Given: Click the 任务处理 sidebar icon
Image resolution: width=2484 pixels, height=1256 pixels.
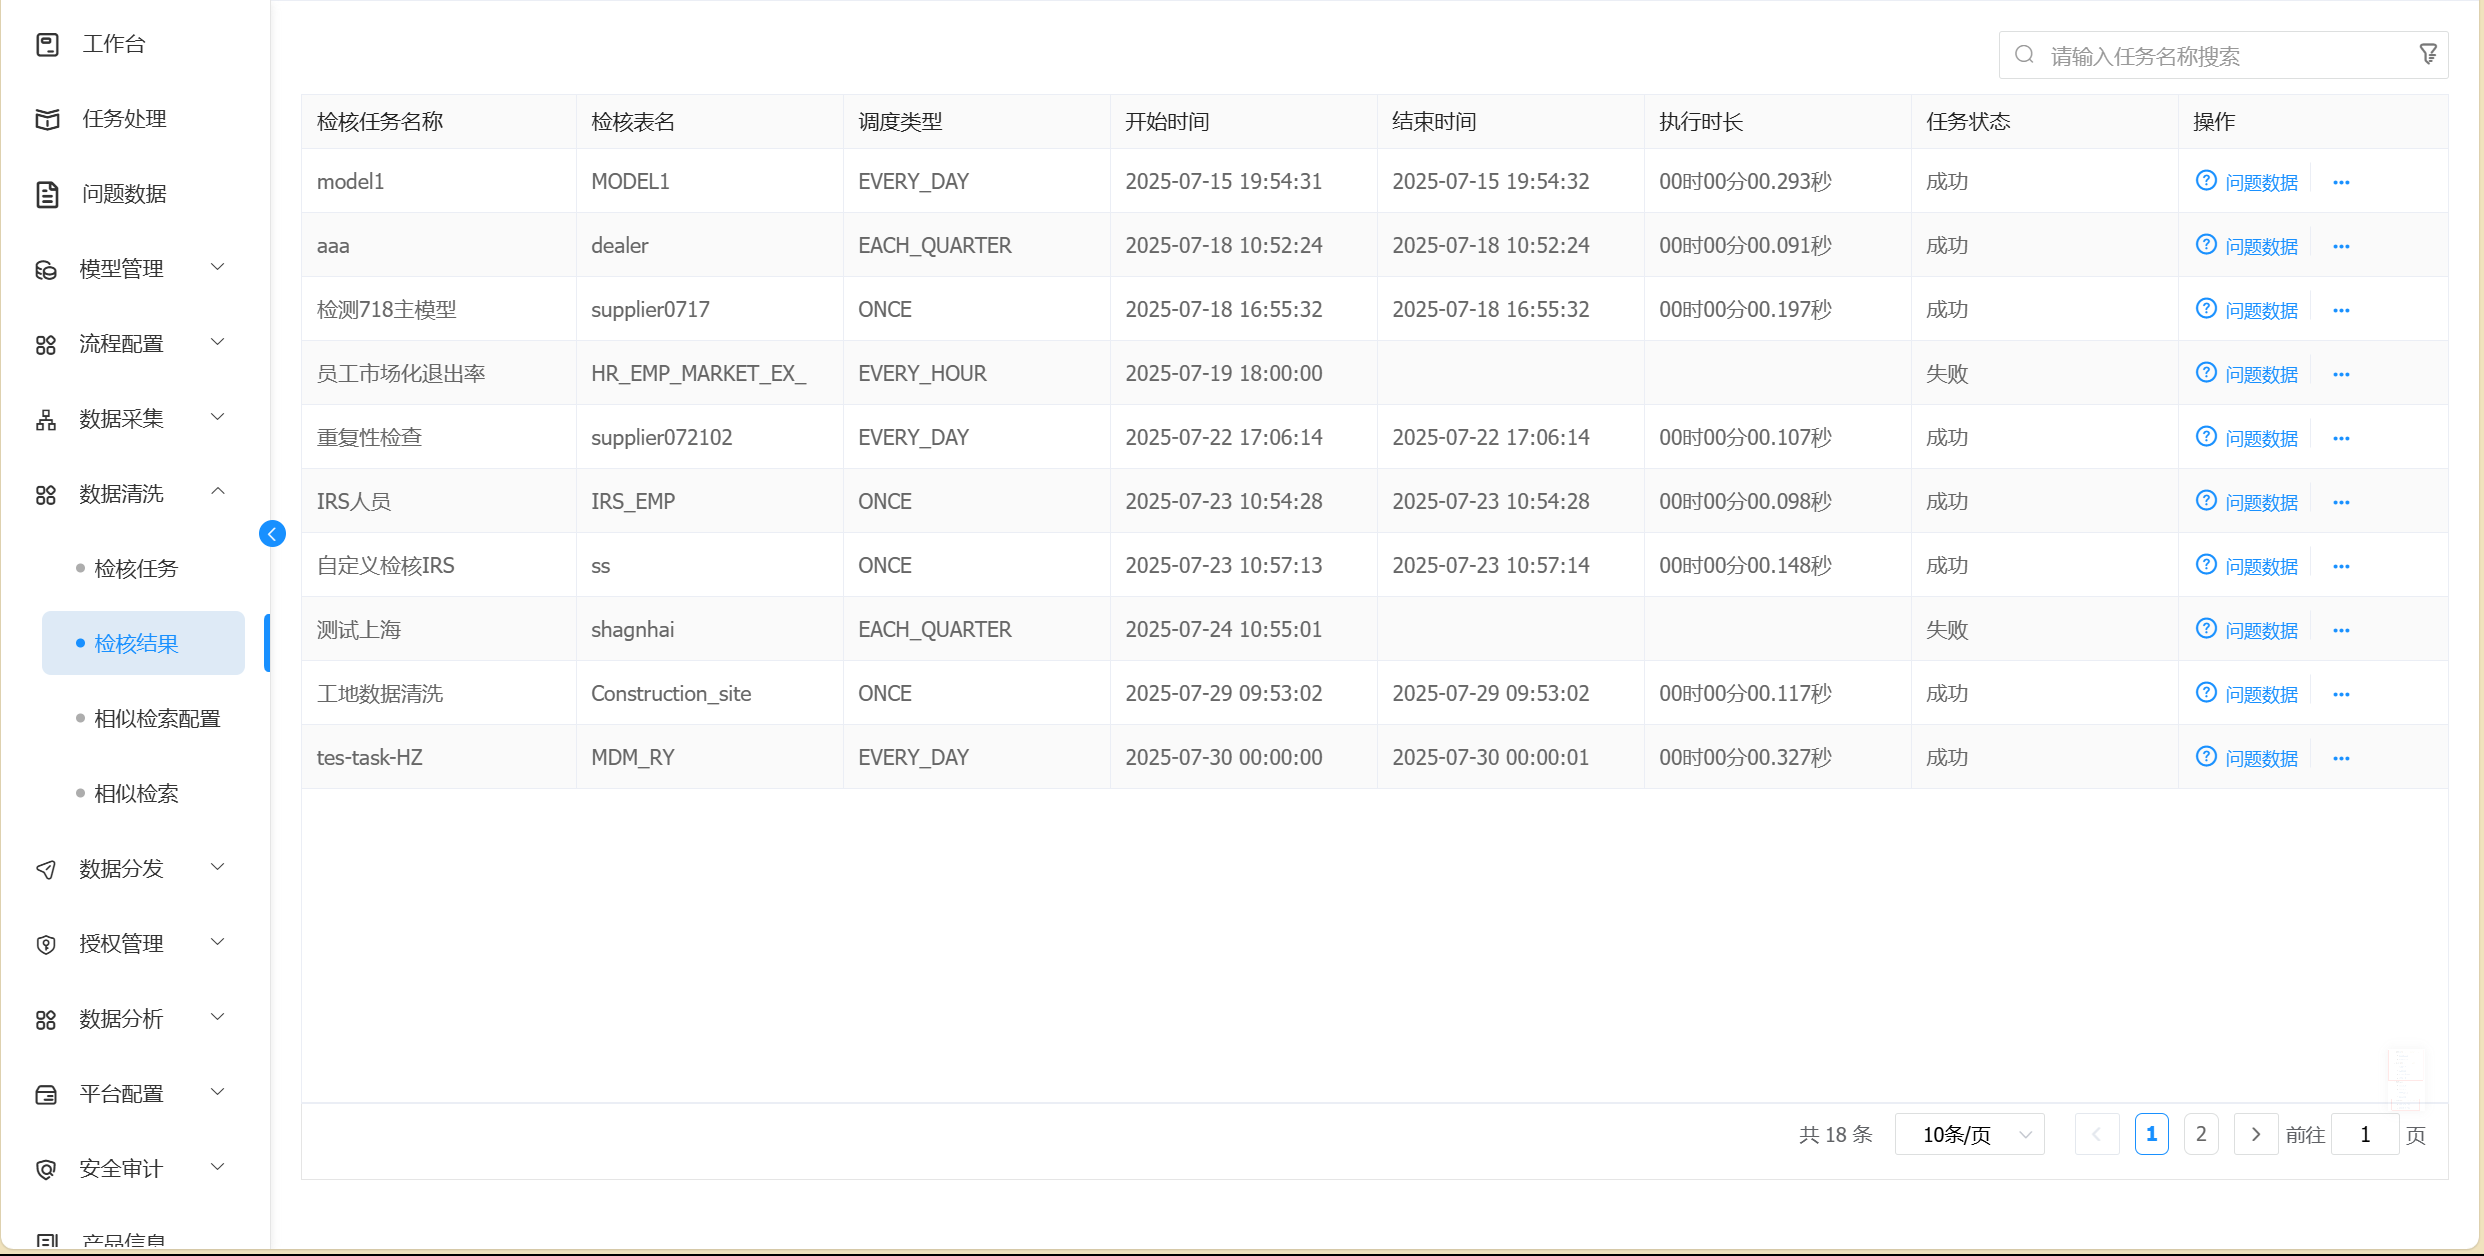Looking at the screenshot, I should coord(47,119).
